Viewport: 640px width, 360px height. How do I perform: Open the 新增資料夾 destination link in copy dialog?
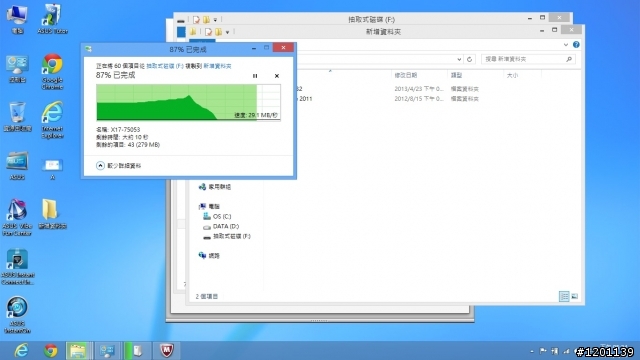click(217, 66)
